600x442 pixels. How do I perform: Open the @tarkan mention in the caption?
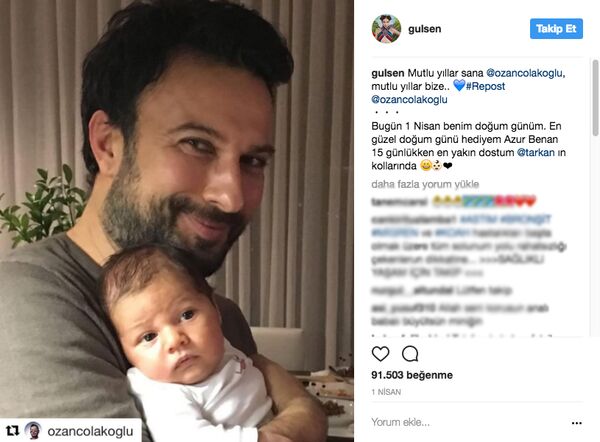pos(535,152)
